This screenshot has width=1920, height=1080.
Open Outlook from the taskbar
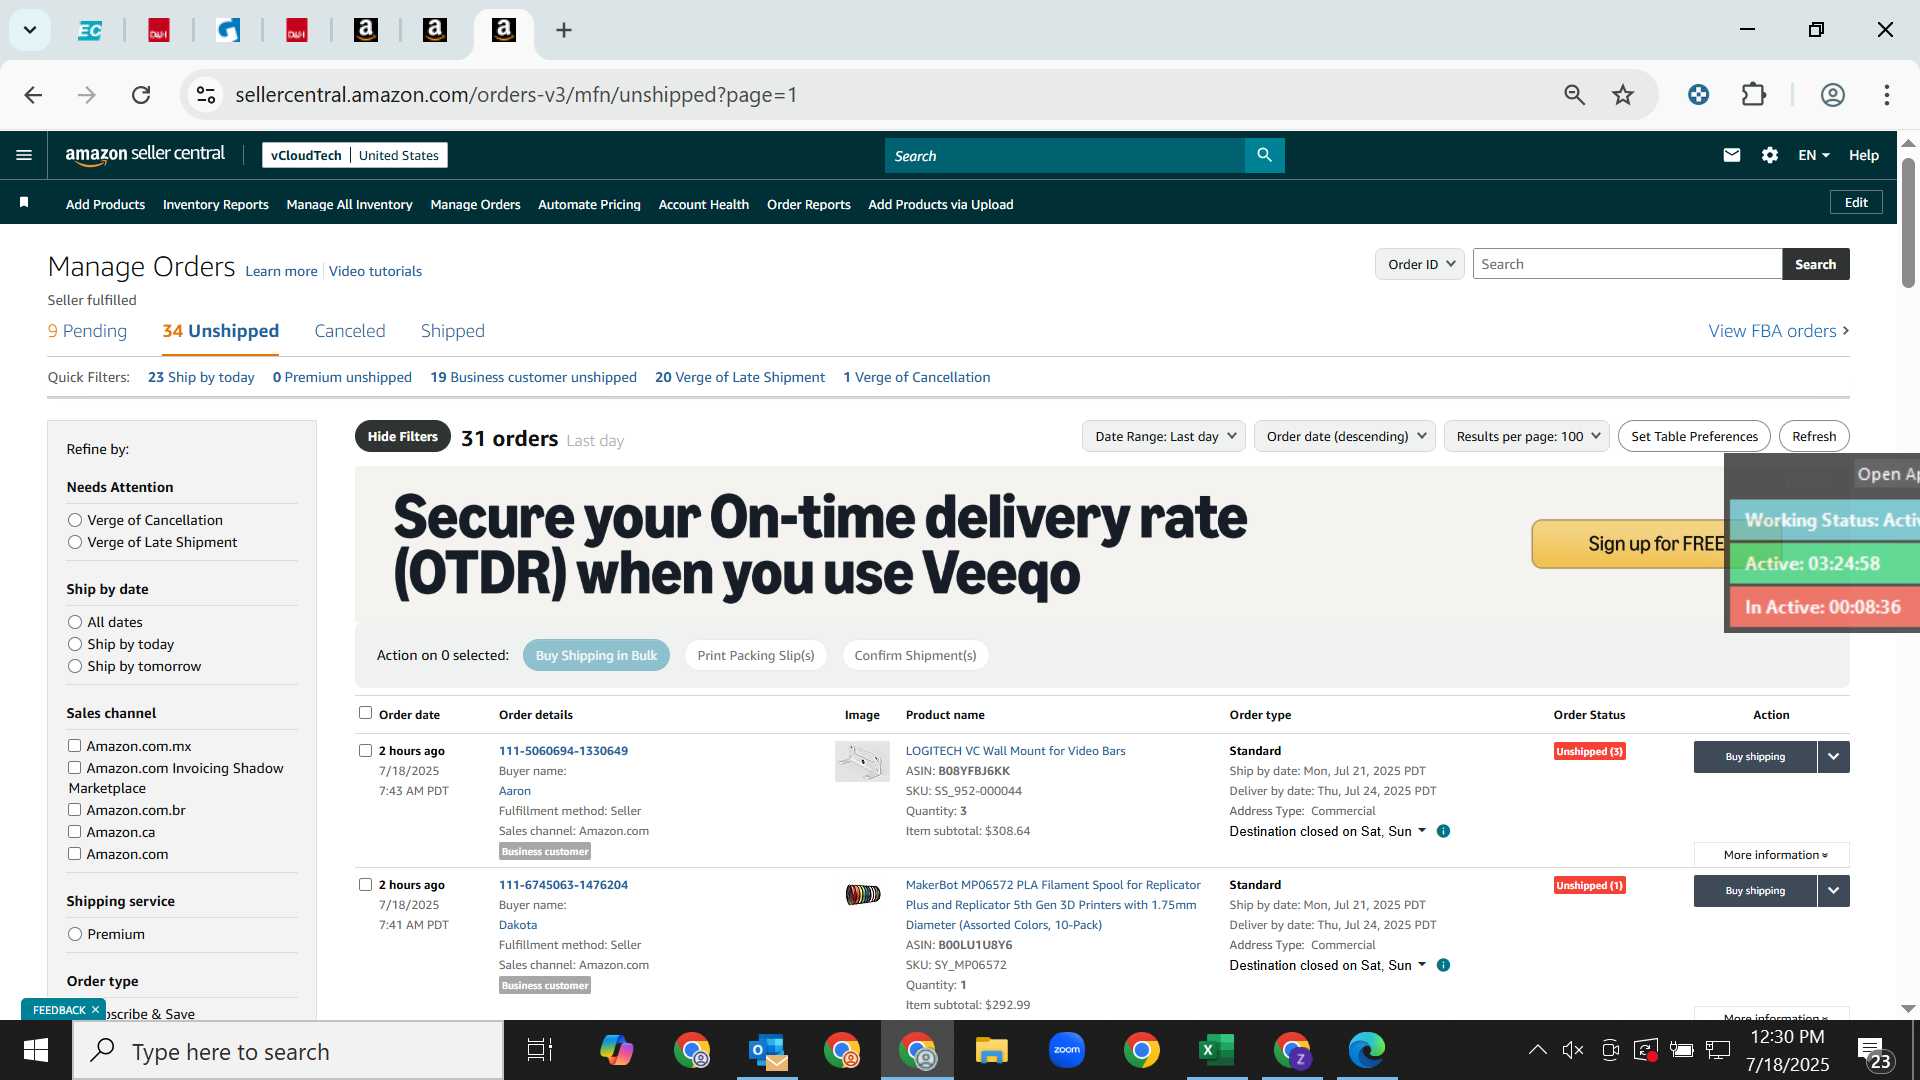pyautogui.click(x=767, y=1051)
